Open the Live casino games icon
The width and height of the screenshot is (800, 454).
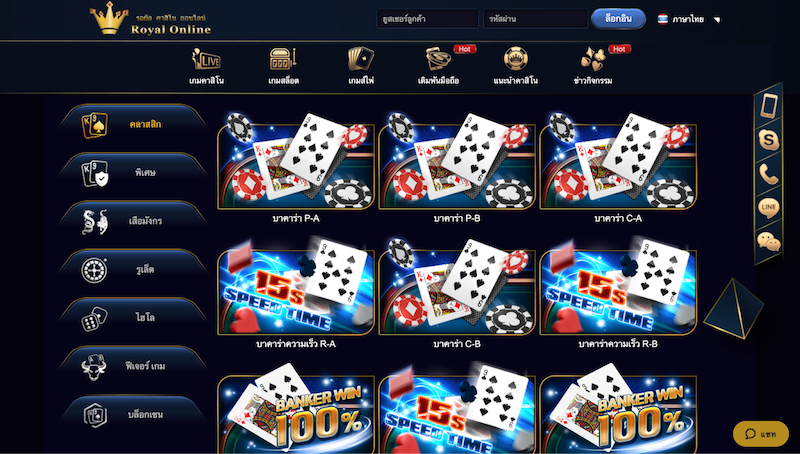206,59
